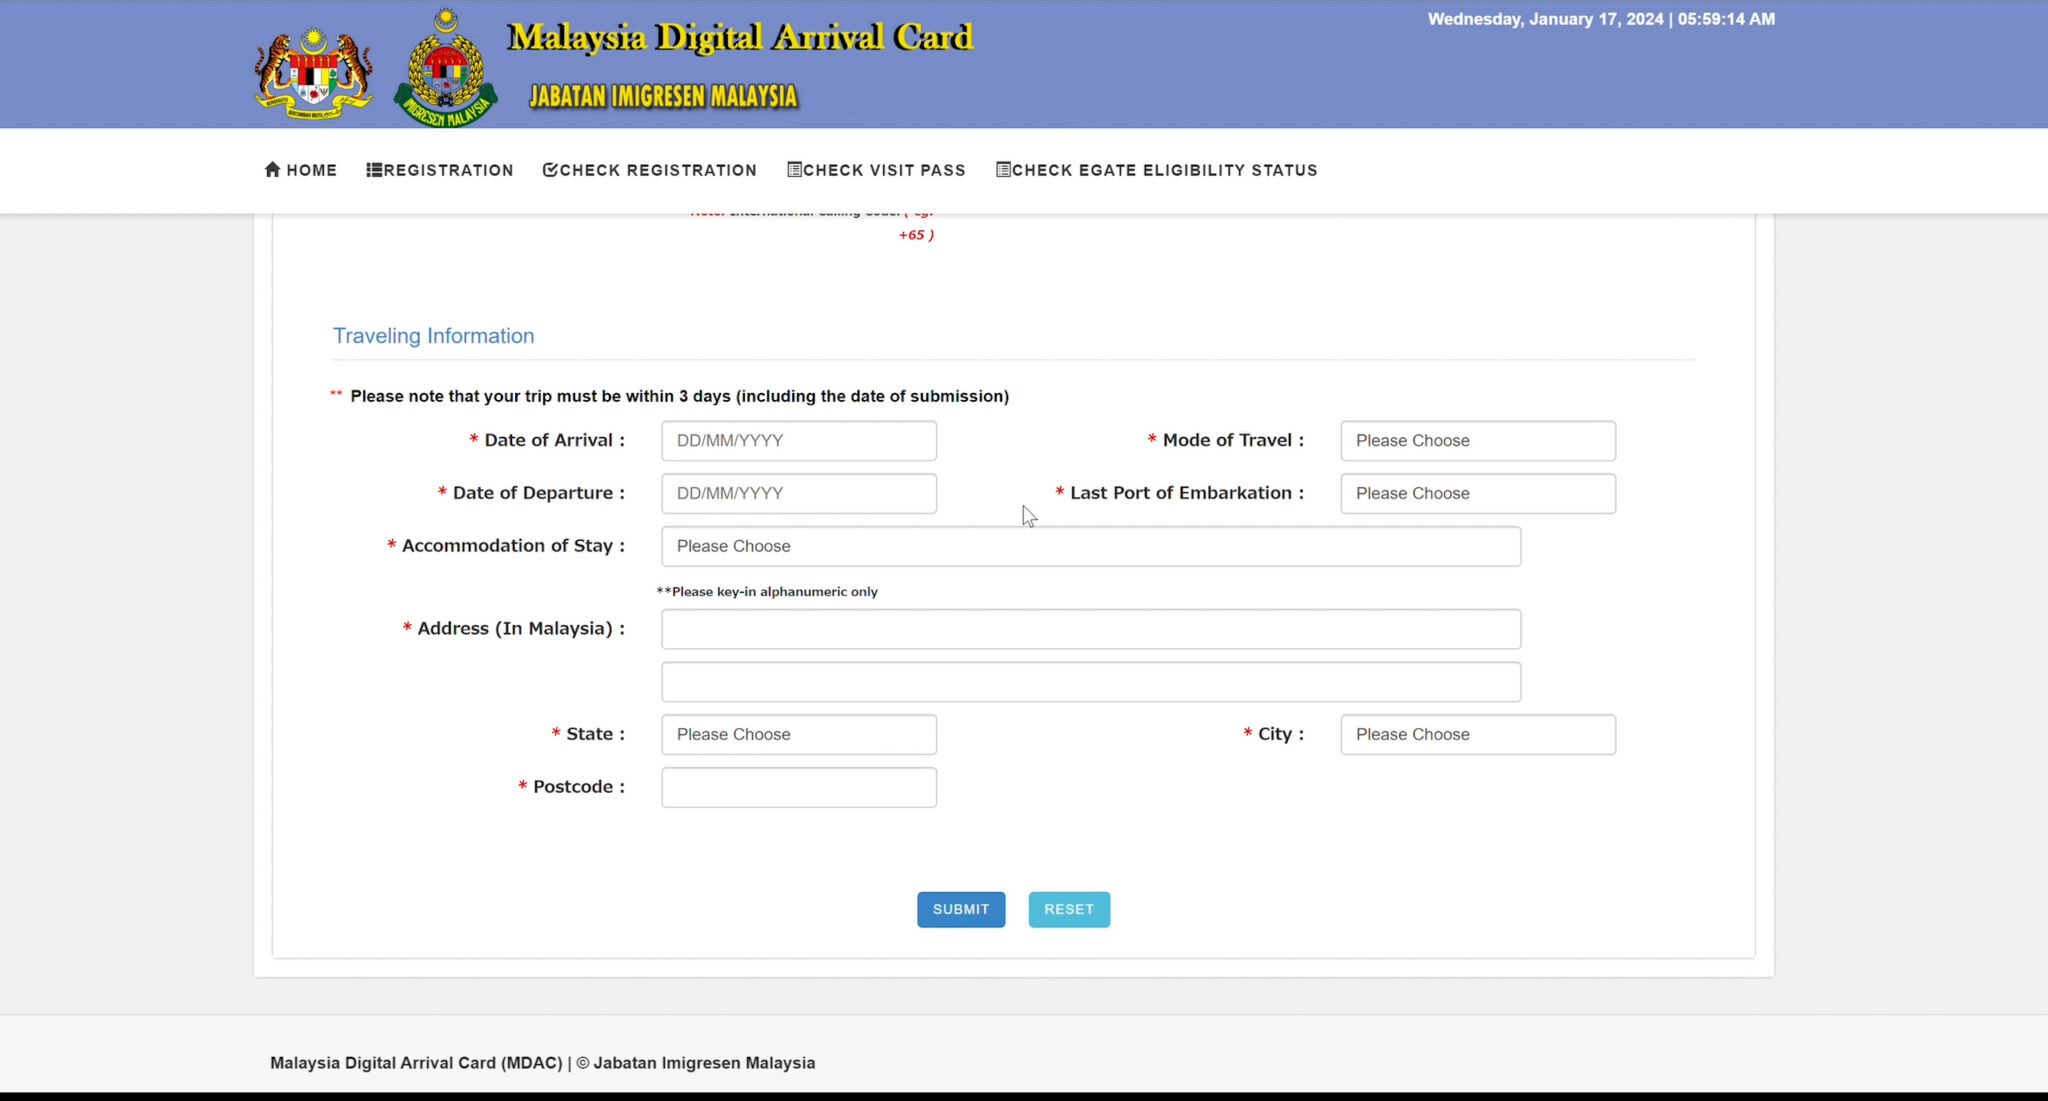Click the Check Visit Pass document icon
Viewport: 2048px width, 1101px height.
(793, 170)
